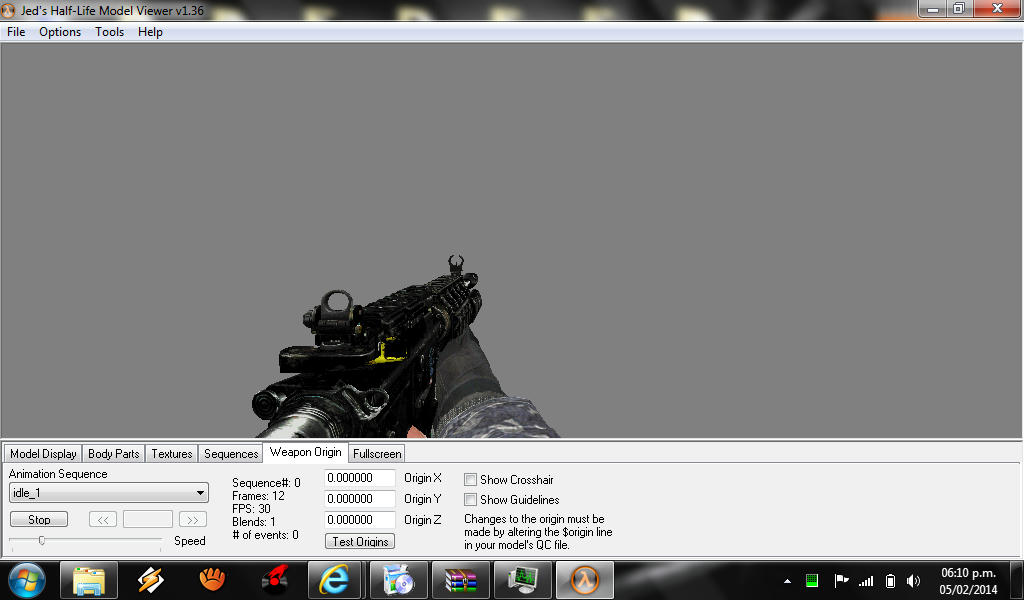Restore down the Model Viewer window
Screen dimensions: 1024x600
point(959,8)
